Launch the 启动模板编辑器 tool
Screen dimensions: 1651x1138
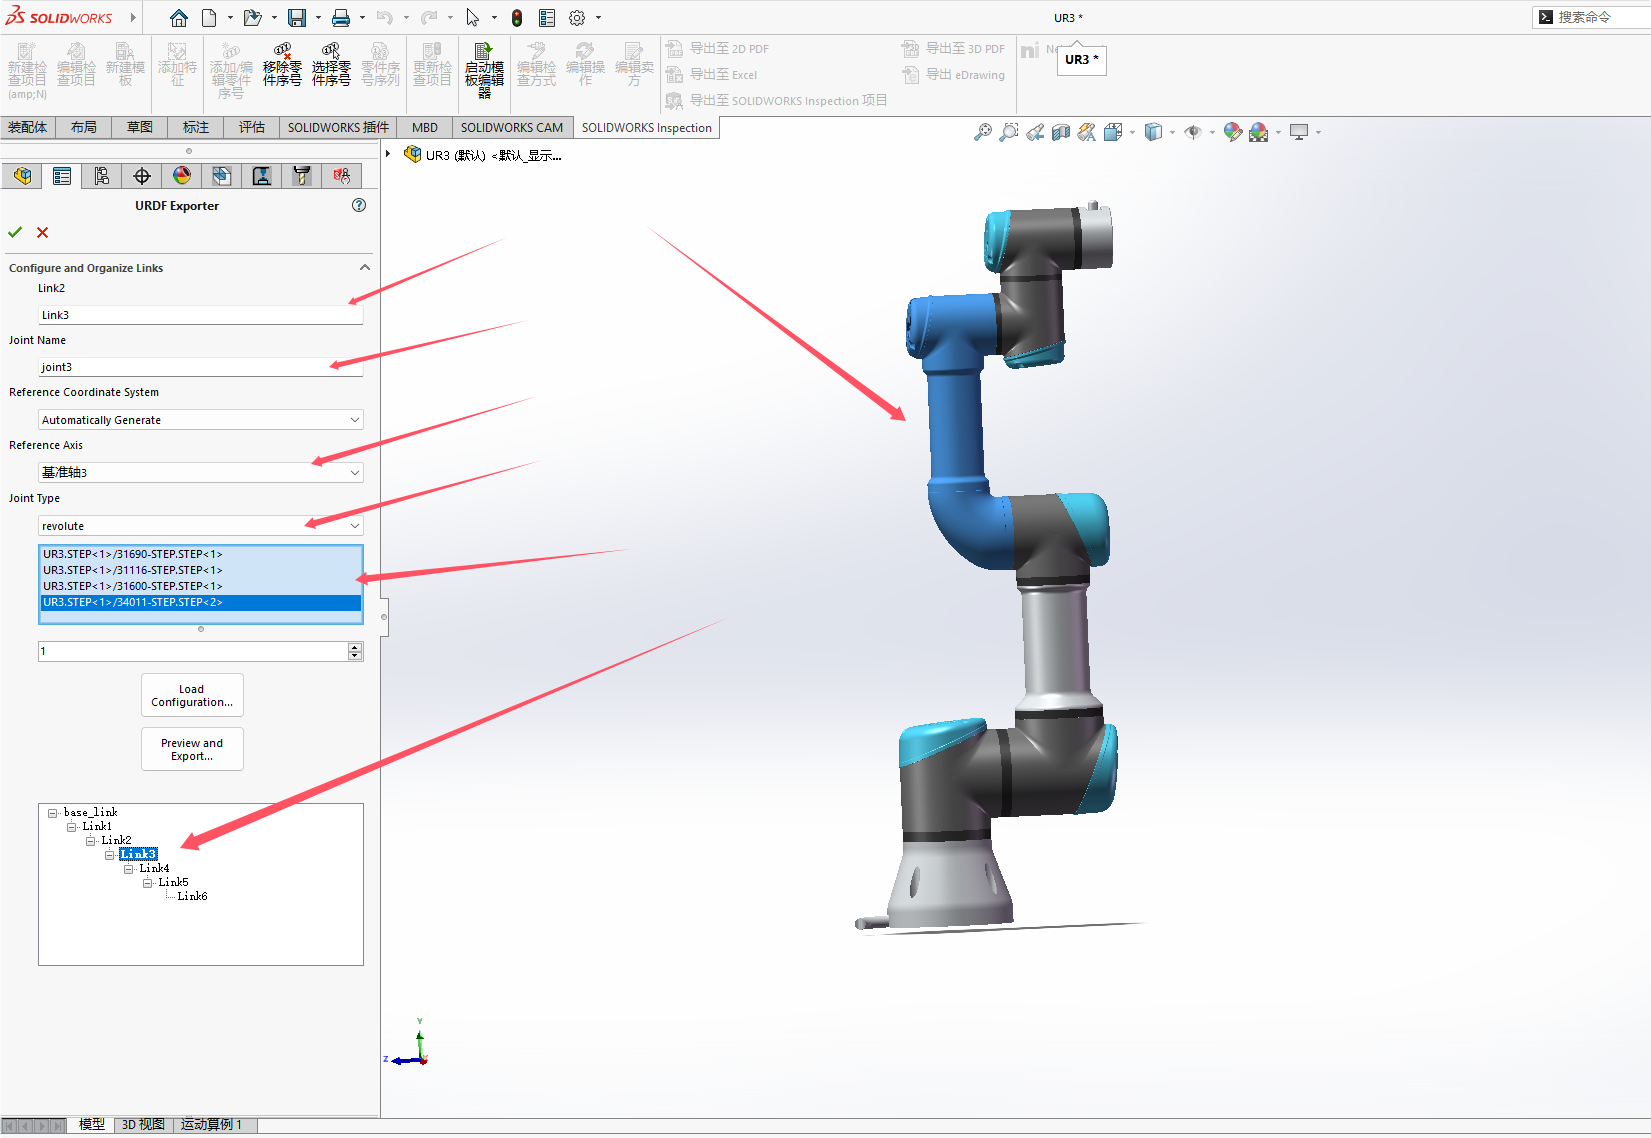(483, 67)
